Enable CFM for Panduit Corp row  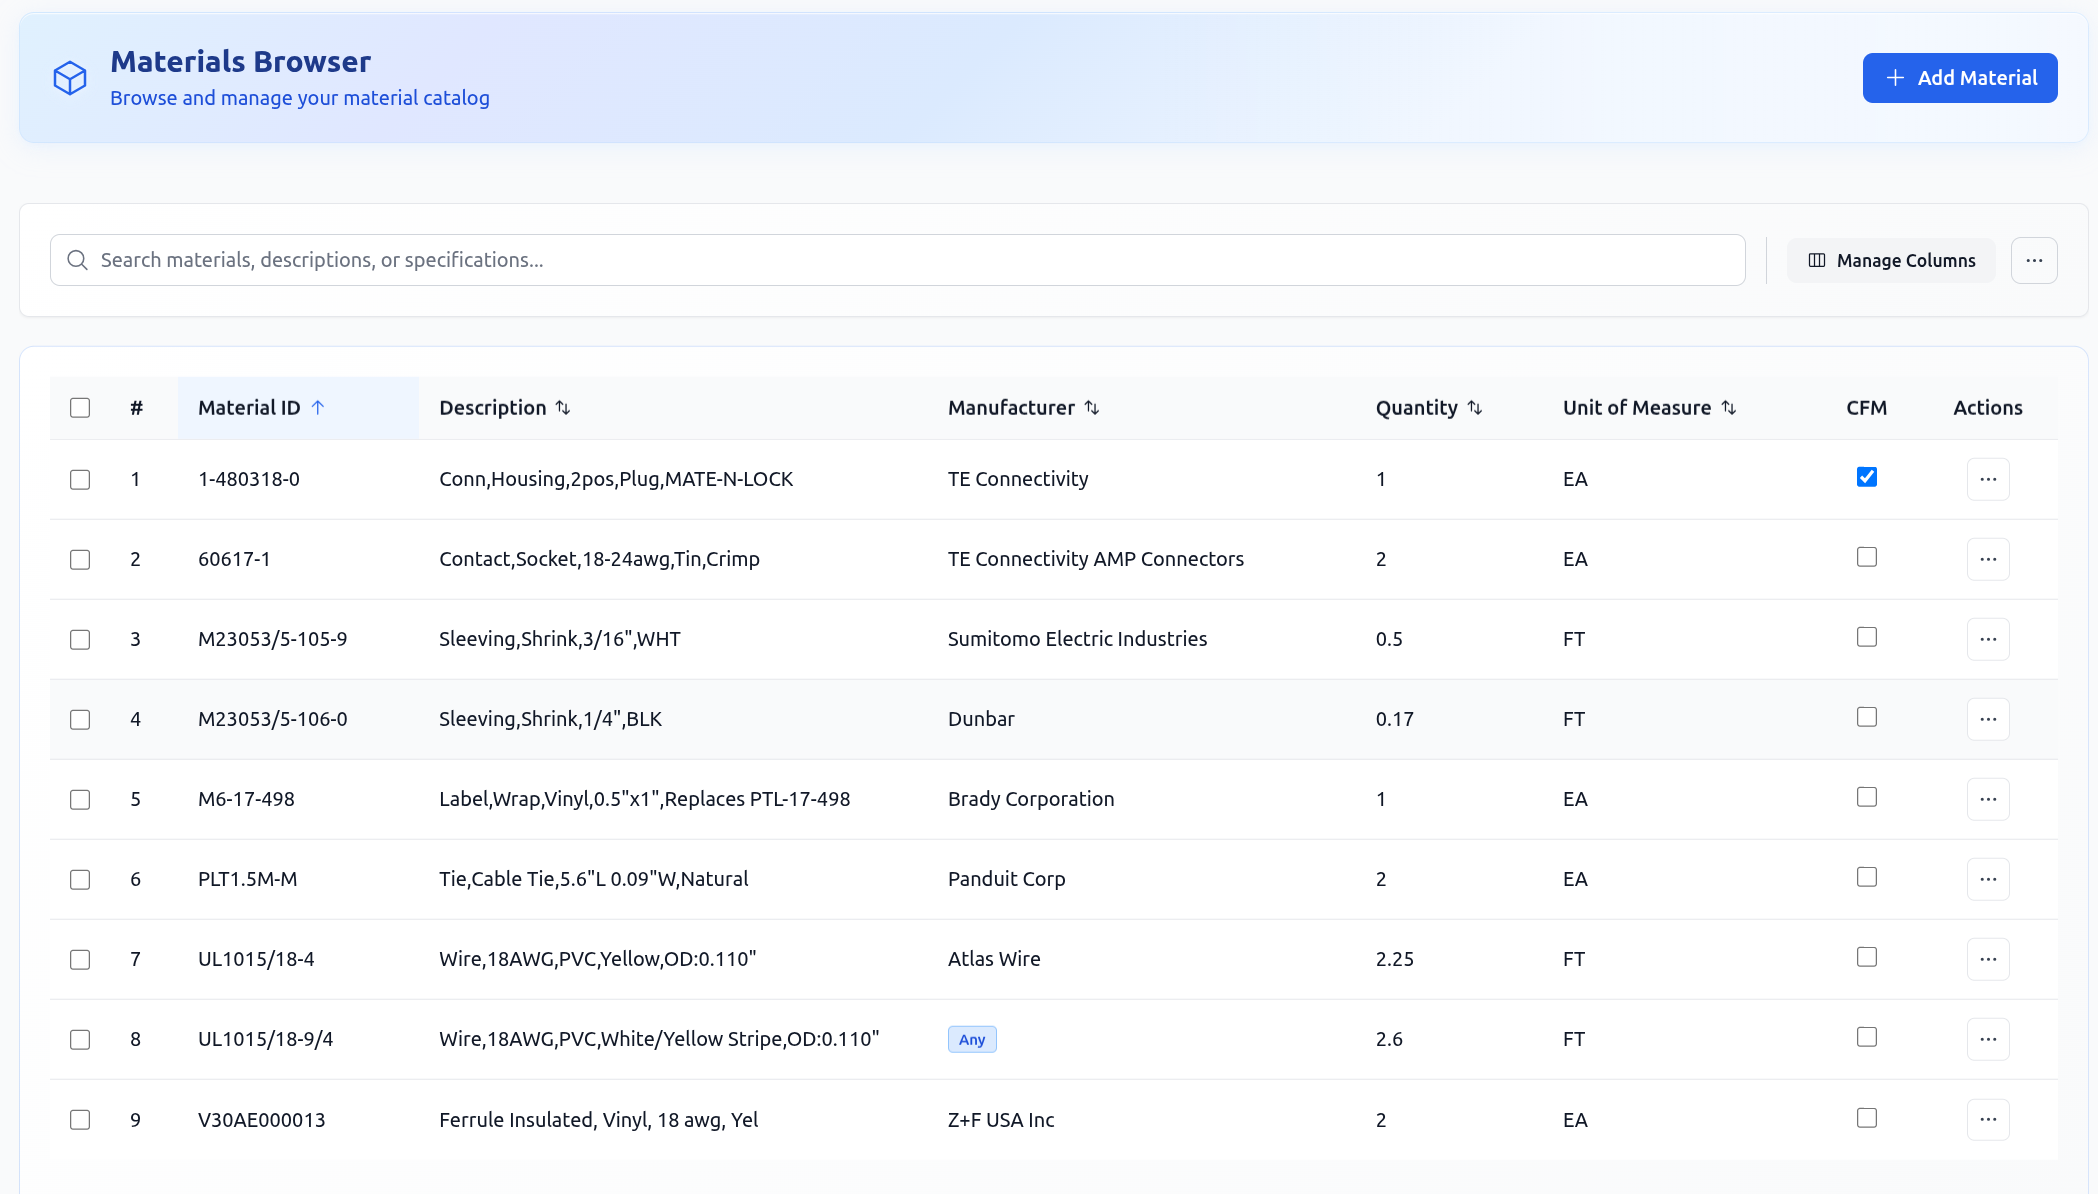[1867, 877]
